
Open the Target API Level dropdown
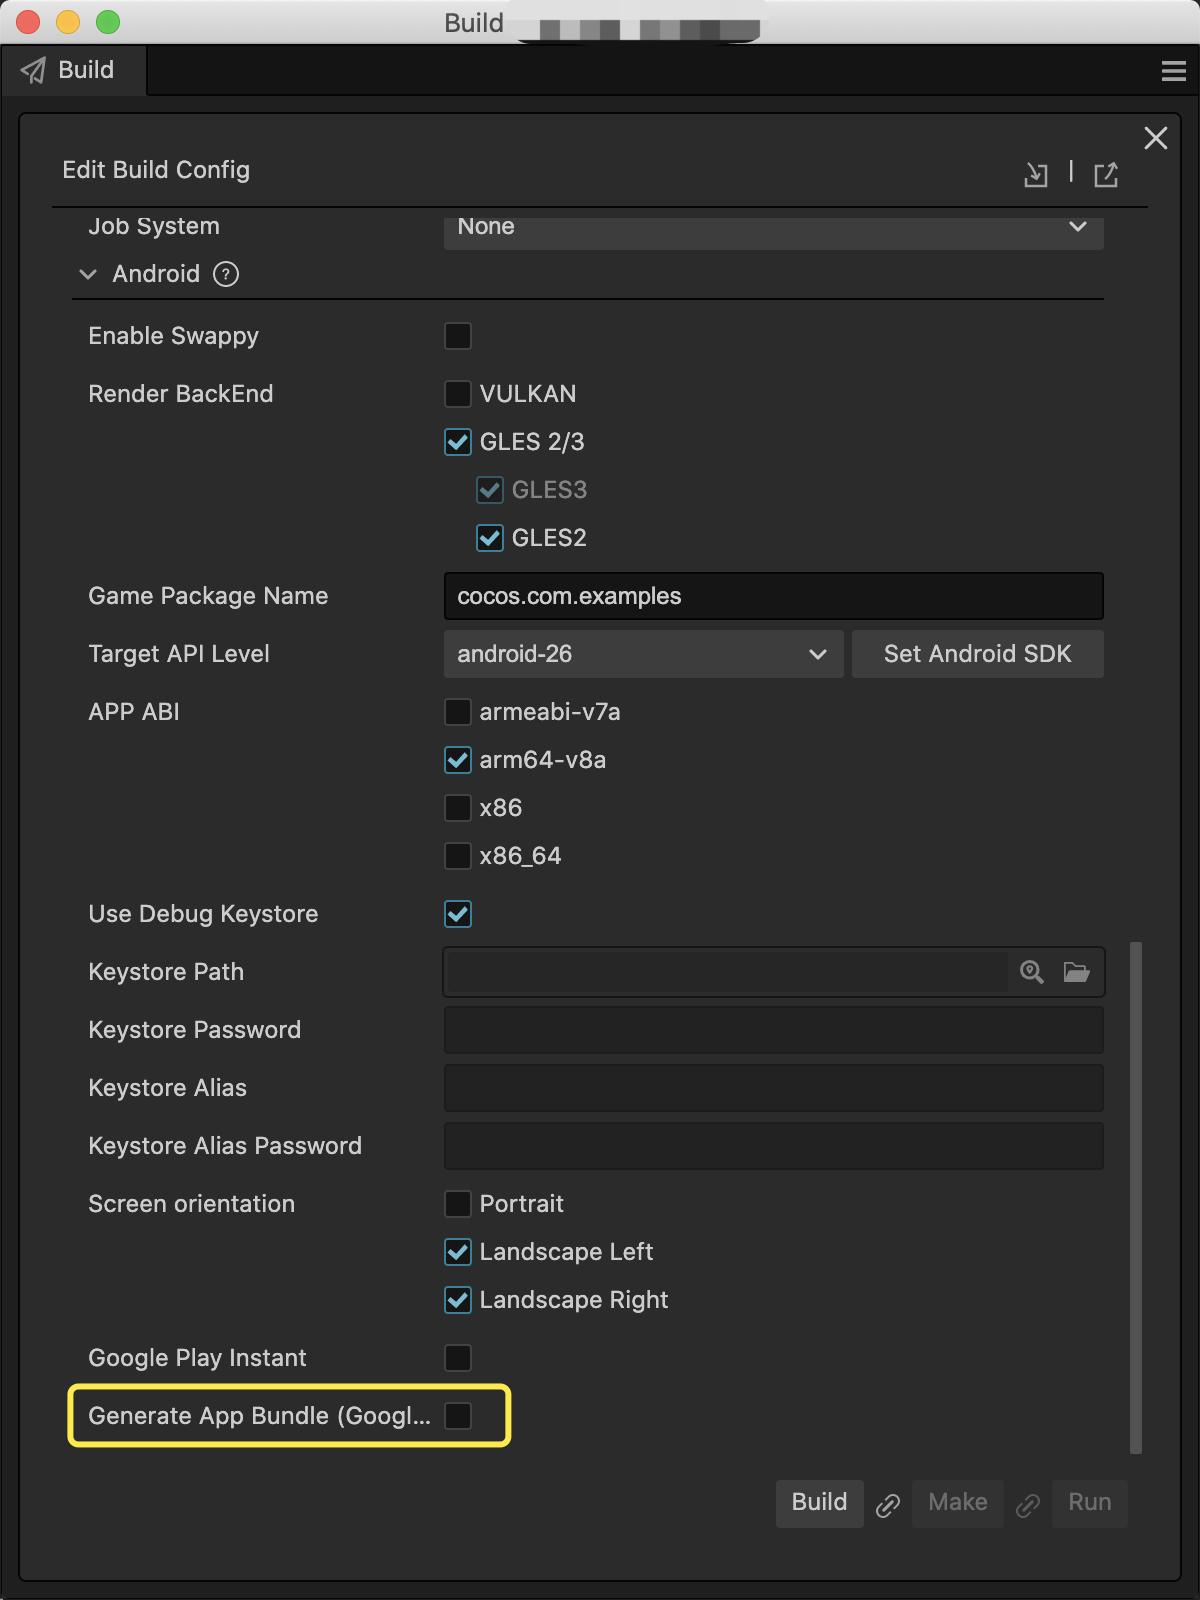click(x=643, y=654)
